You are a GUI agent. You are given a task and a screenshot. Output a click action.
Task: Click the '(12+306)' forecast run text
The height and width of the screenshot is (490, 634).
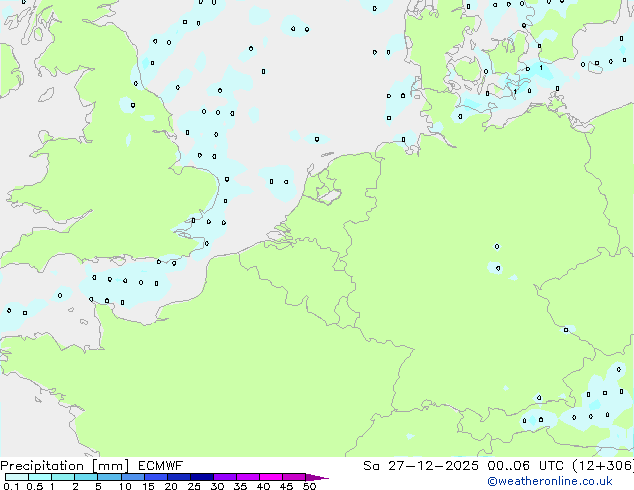[x=603, y=466]
